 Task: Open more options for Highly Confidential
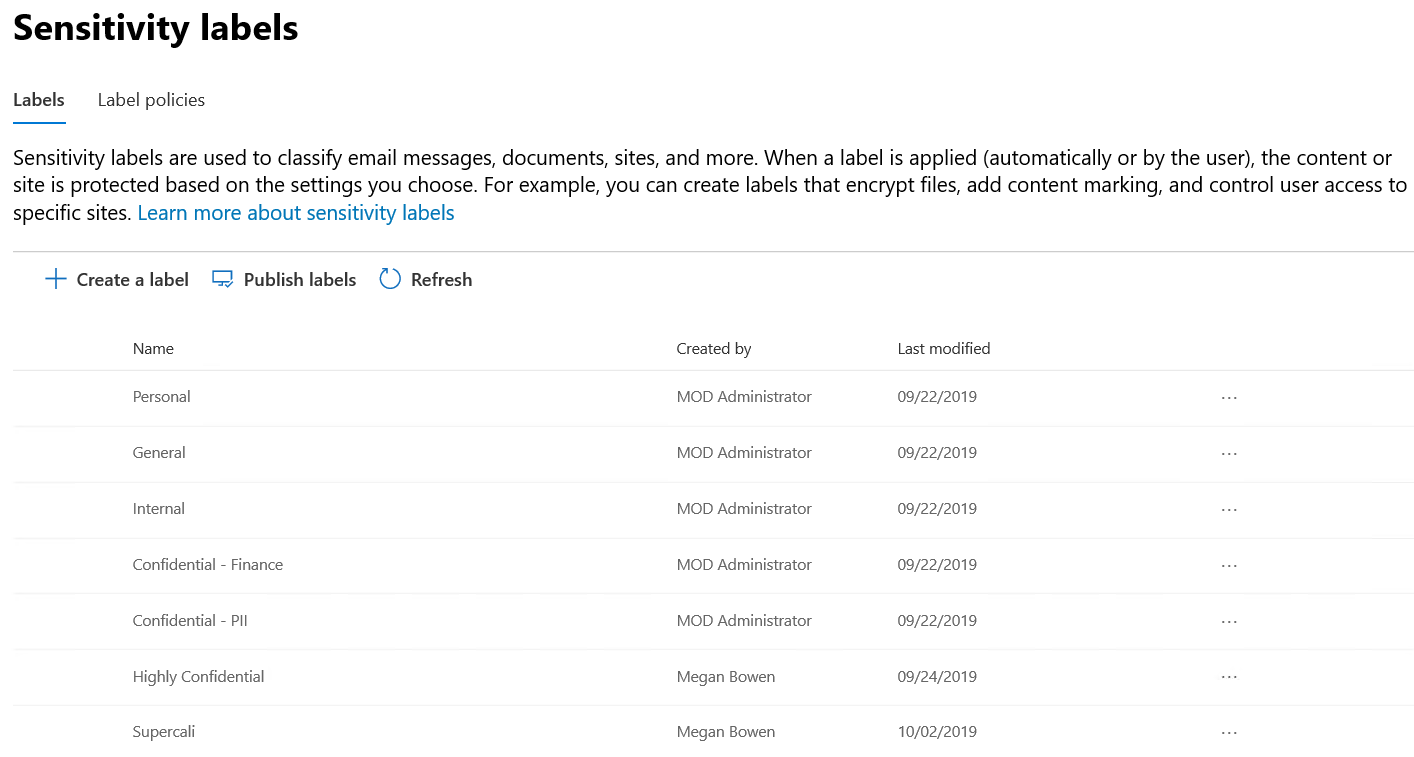(1229, 677)
